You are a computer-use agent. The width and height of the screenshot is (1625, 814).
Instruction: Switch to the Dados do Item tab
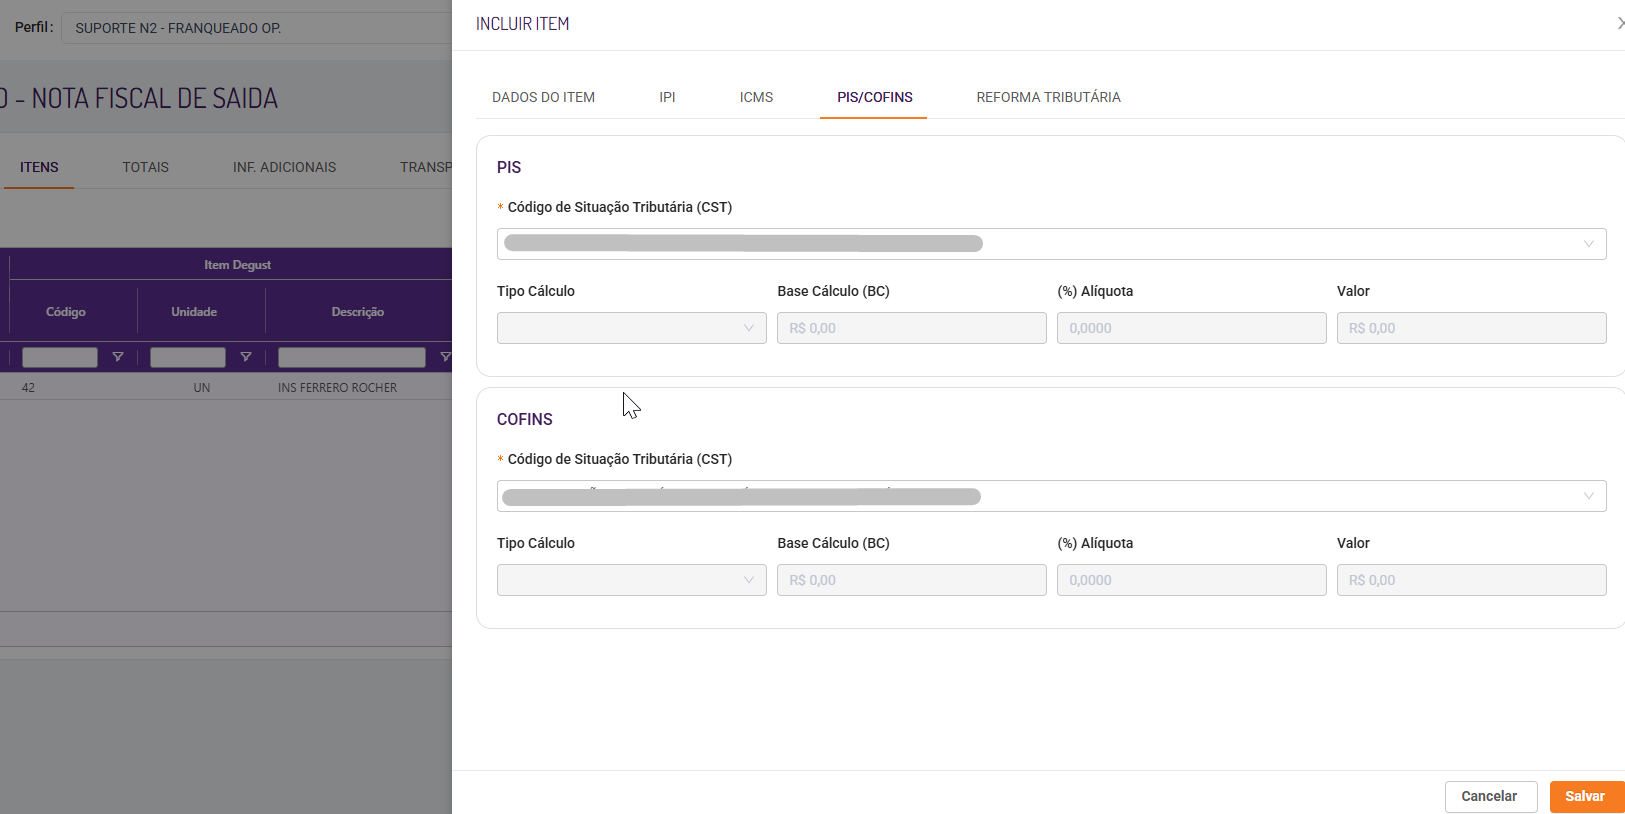click(543, 97)
